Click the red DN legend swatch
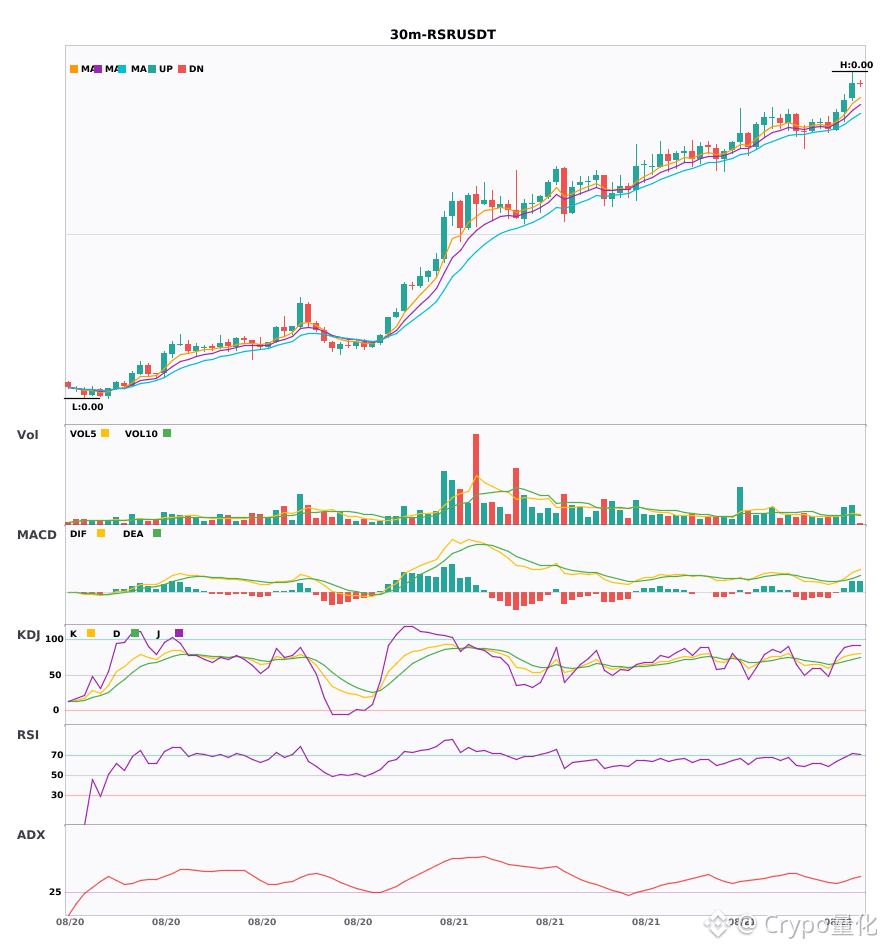 tap(182, 69)
